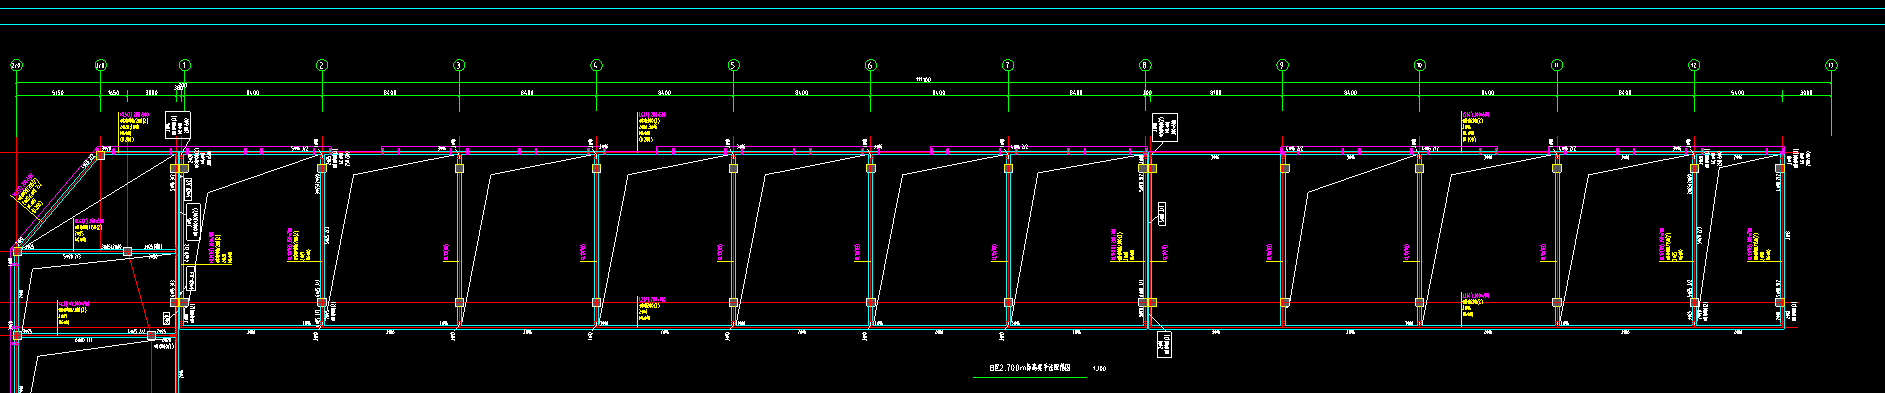Select the upper column square on axis 11
The image size is (1885, 393).
(x=1557, y=169)
